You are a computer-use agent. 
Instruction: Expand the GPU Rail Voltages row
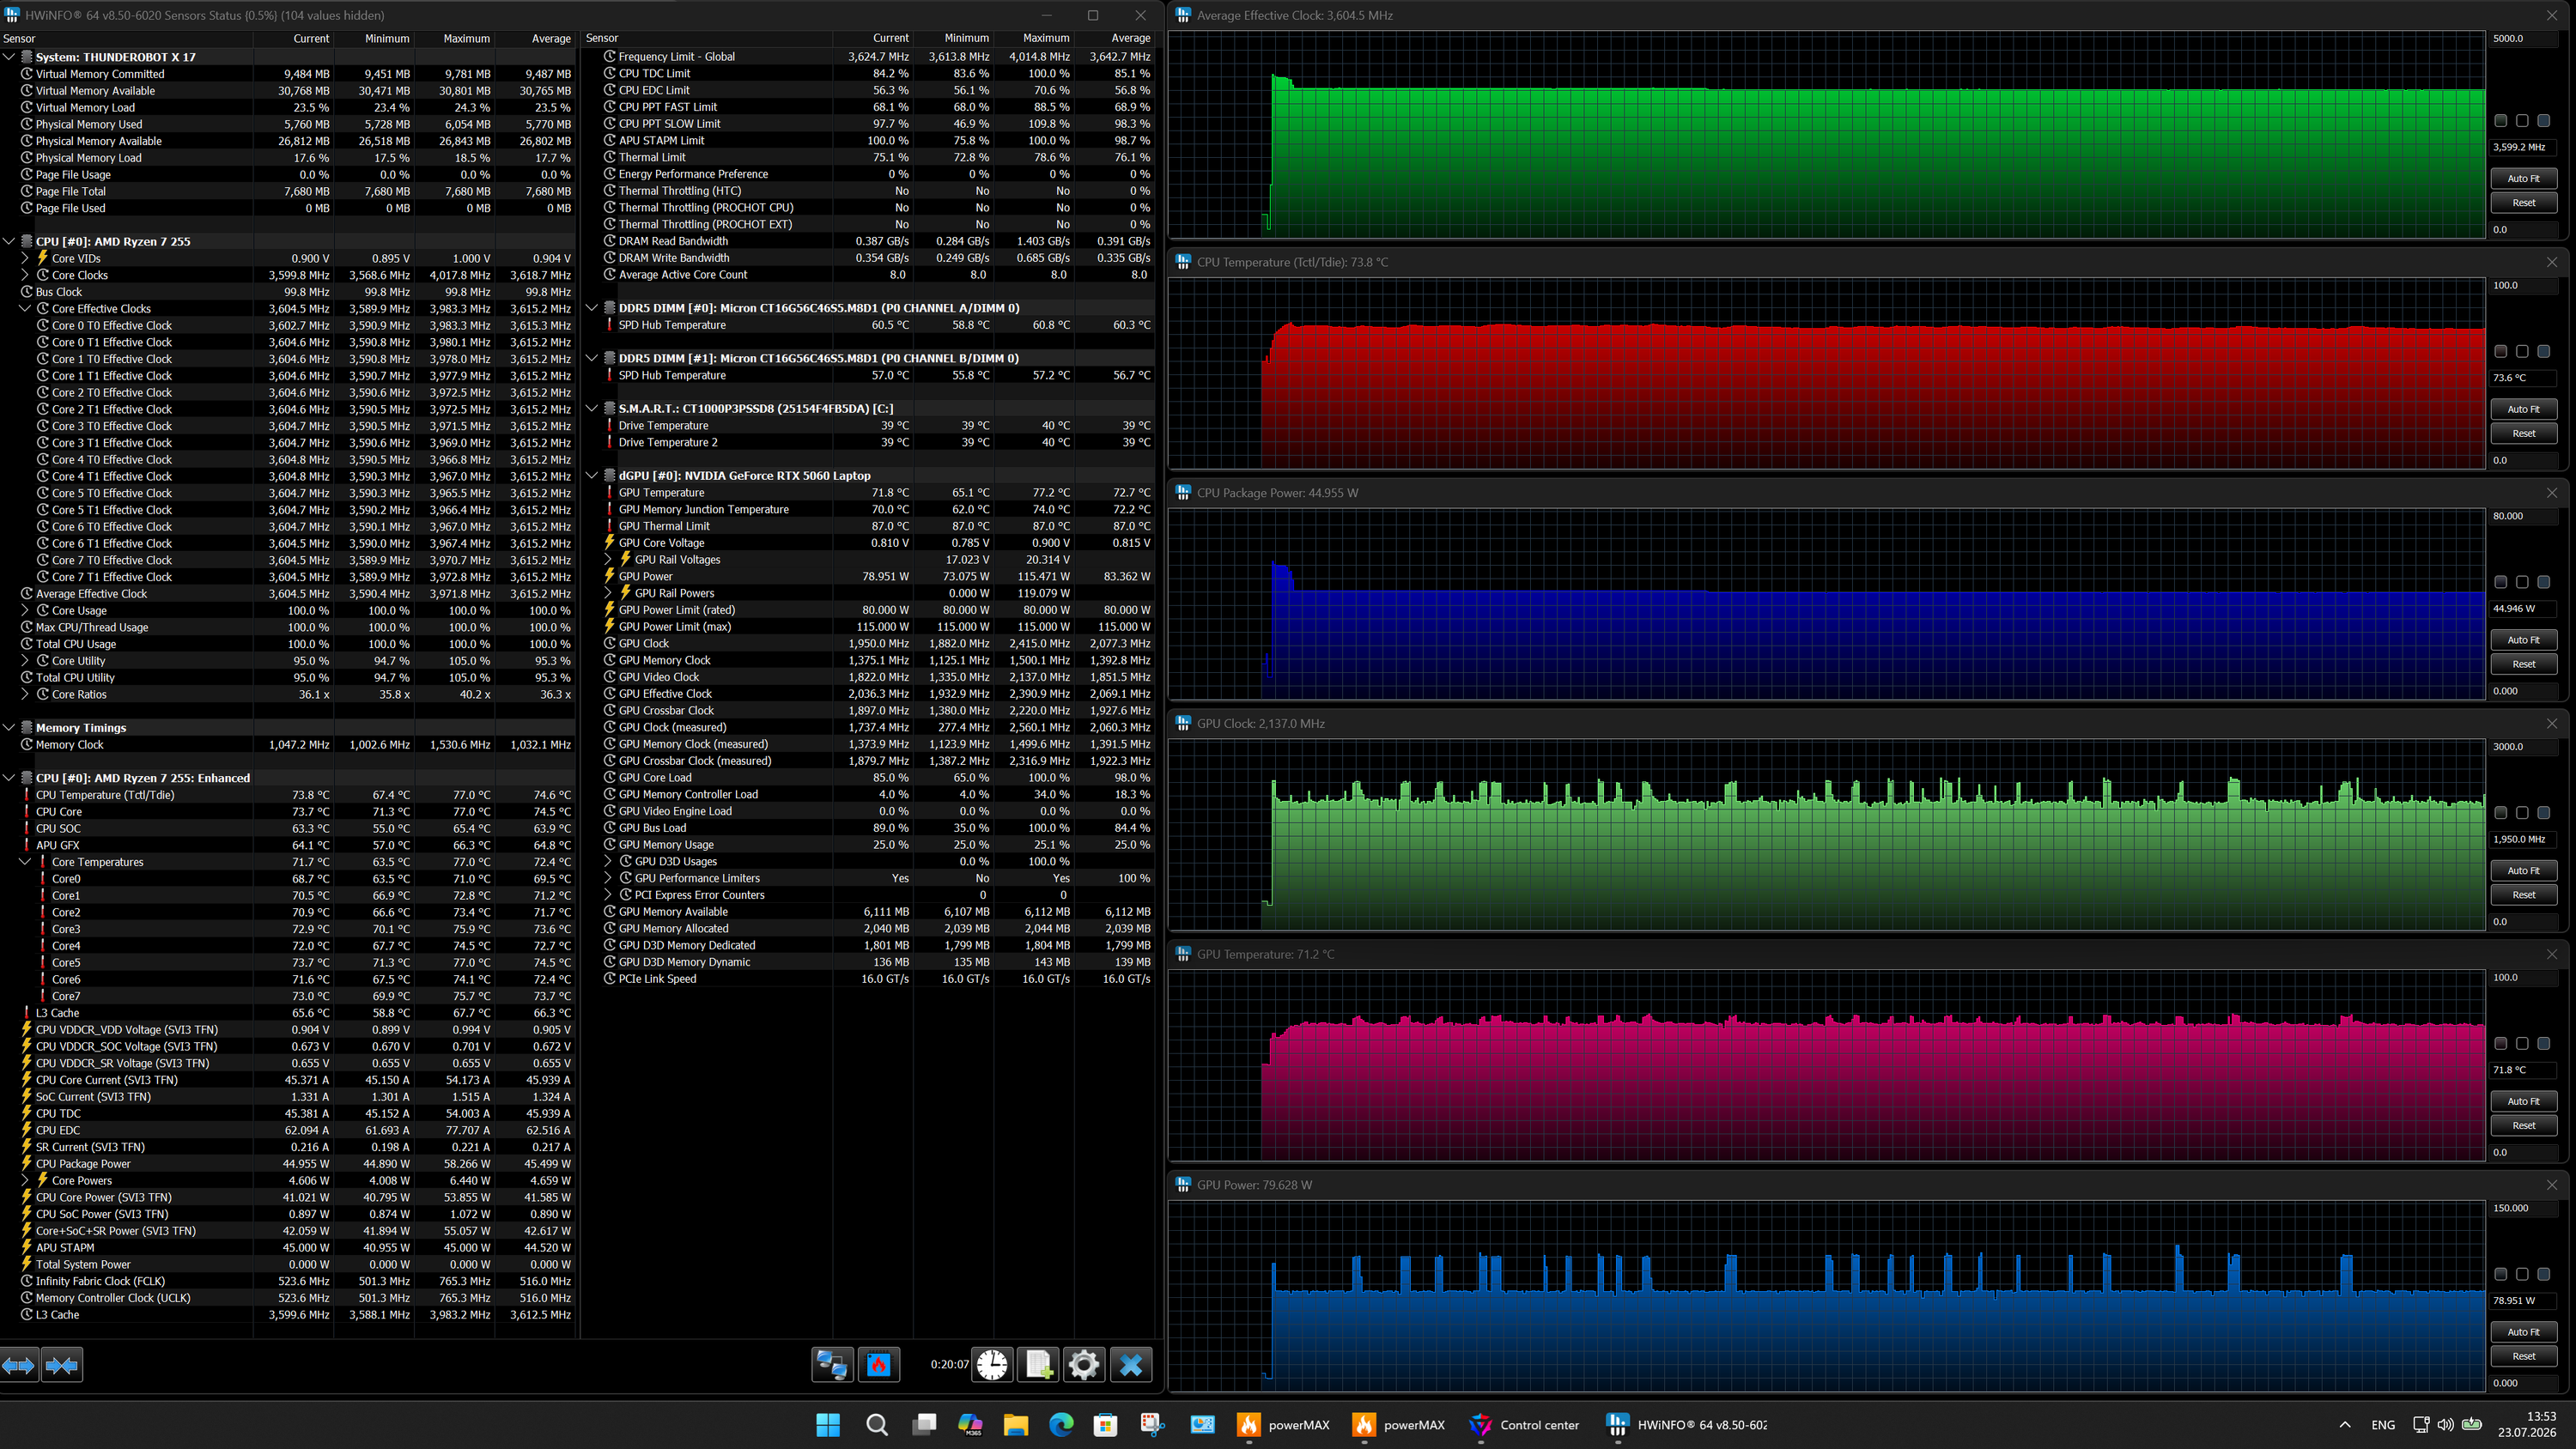click(x=608, y=560)
